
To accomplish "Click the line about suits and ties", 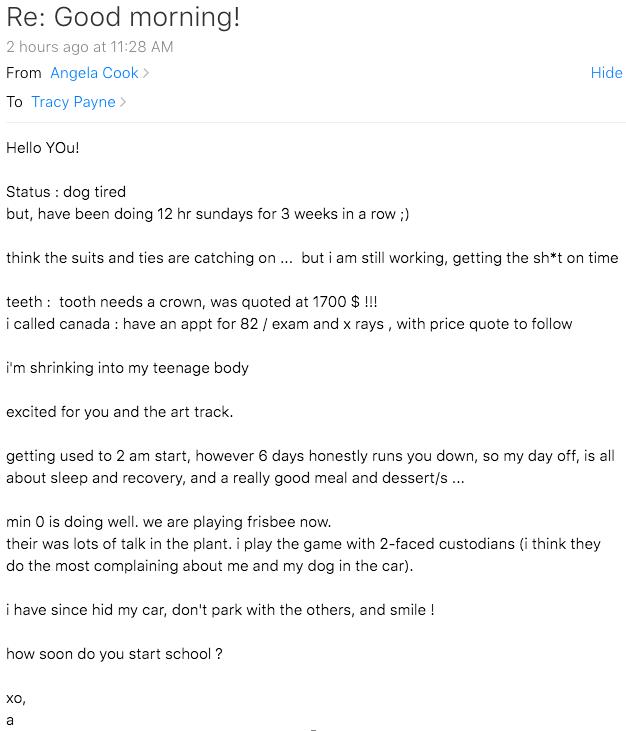I will [x=312, y=258].
